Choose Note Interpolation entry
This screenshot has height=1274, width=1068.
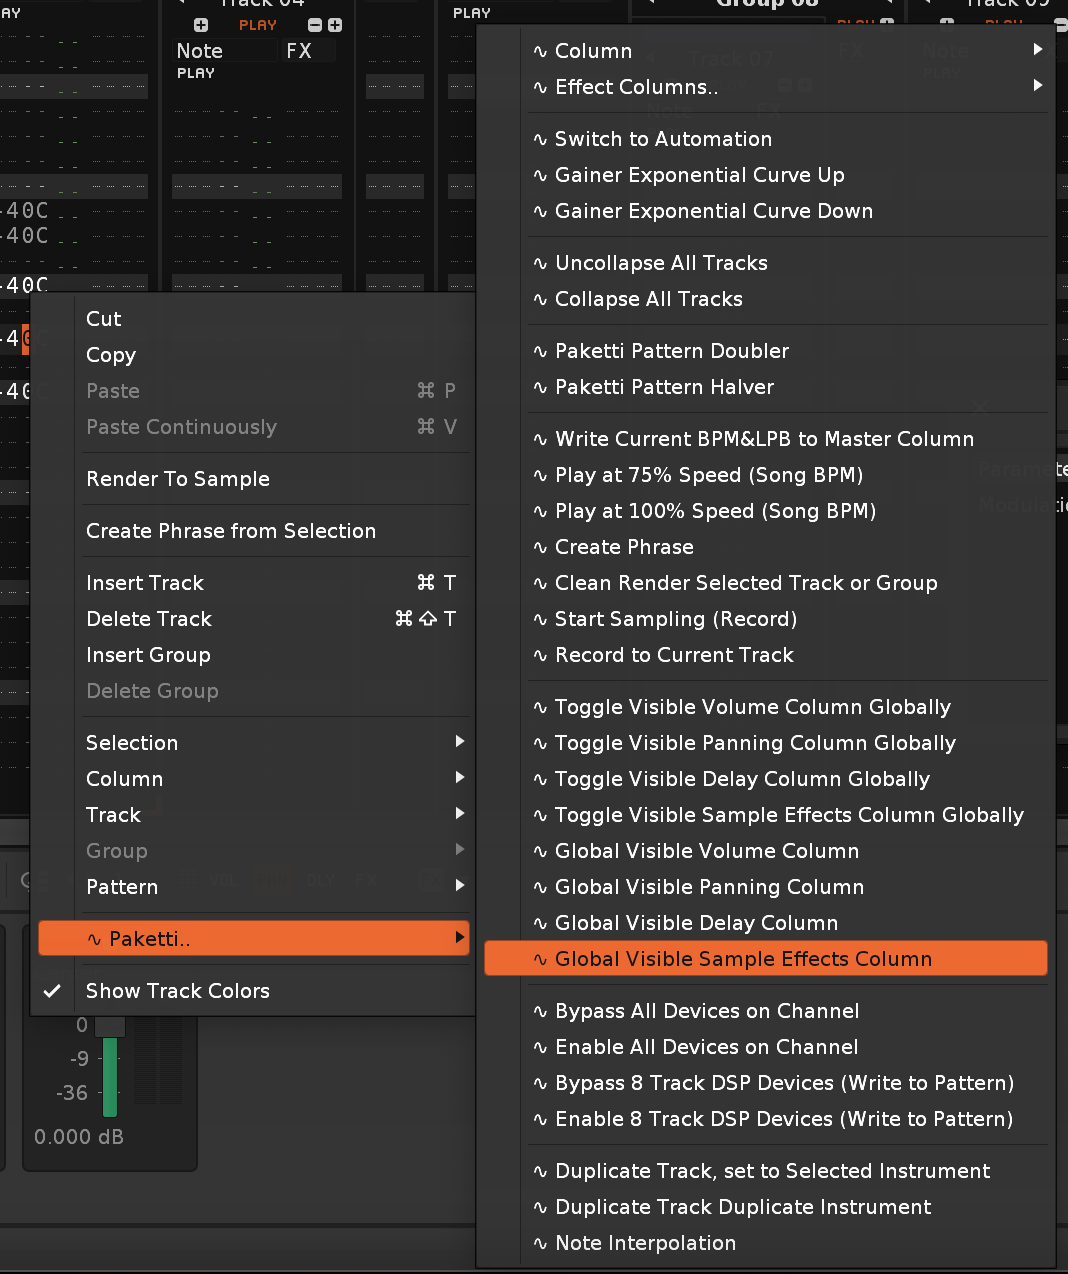tap(645, 1243)
